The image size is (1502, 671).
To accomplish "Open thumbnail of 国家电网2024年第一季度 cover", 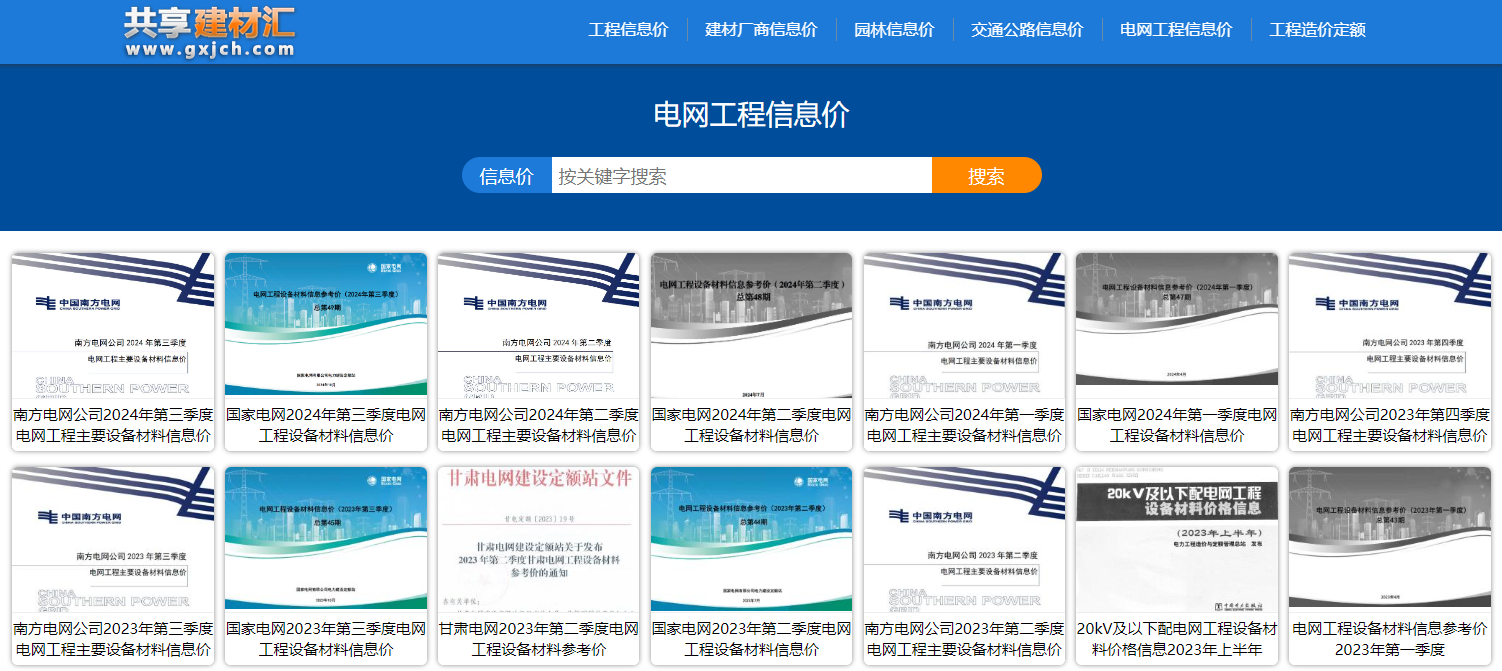I will pyautogui.click(x=1177, y=325).
